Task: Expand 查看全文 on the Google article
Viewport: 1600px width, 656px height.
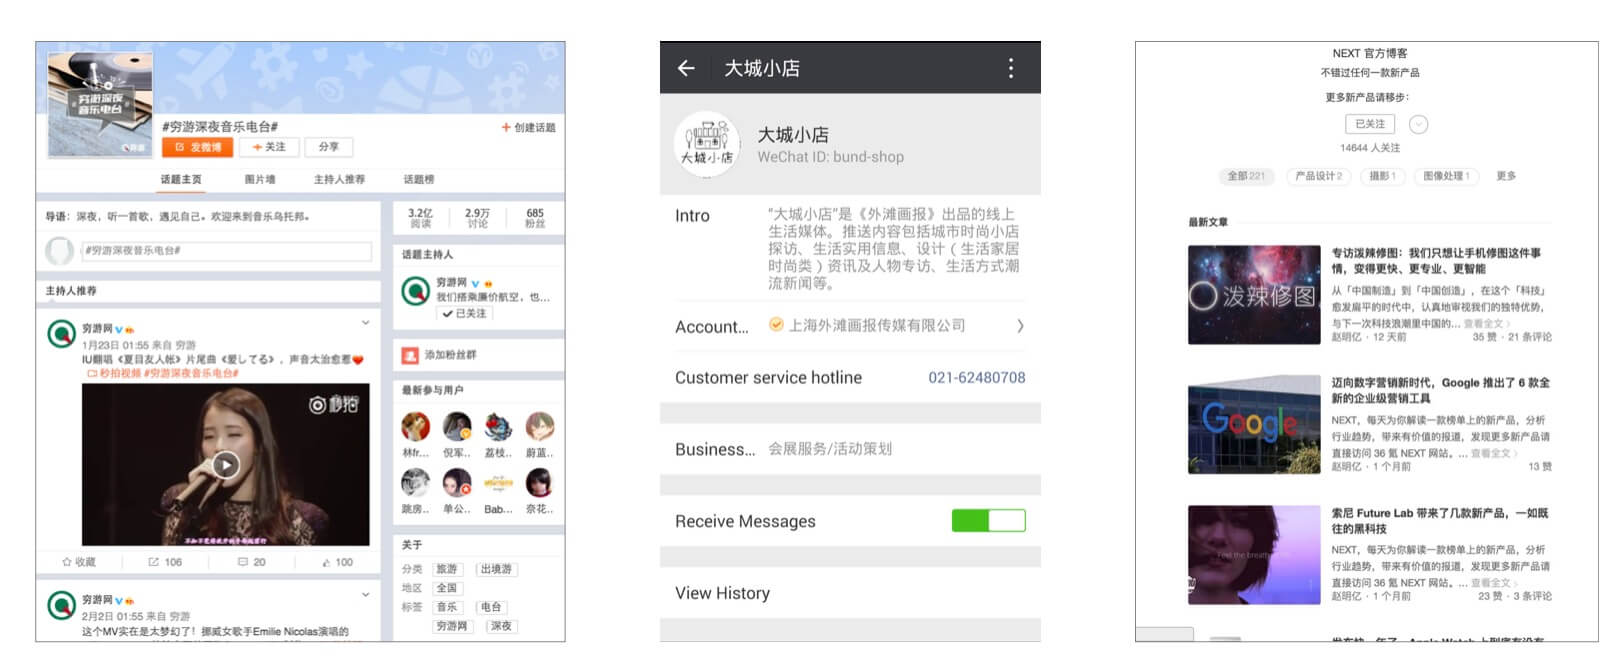Action: (x=1493, y=453)
